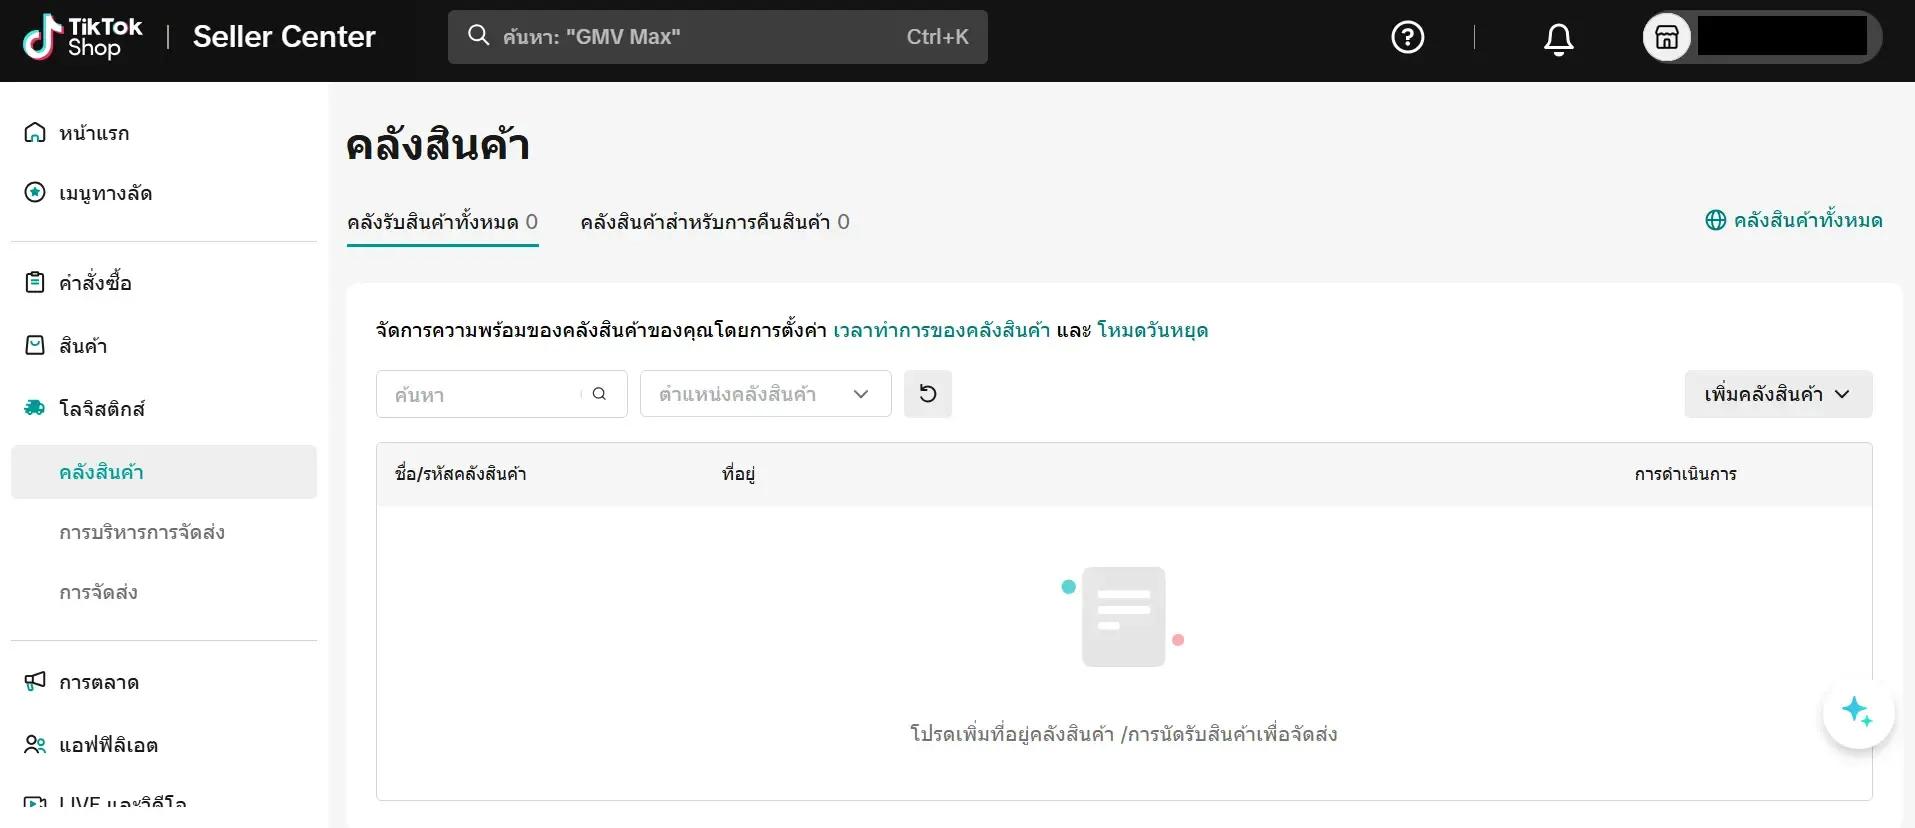Image resolution: width=1915 pixels, height=828 pixels.
Task: Switch to คลังสินค้าสำหรับการคืนสินค้า tab
Action: (715, 222)
